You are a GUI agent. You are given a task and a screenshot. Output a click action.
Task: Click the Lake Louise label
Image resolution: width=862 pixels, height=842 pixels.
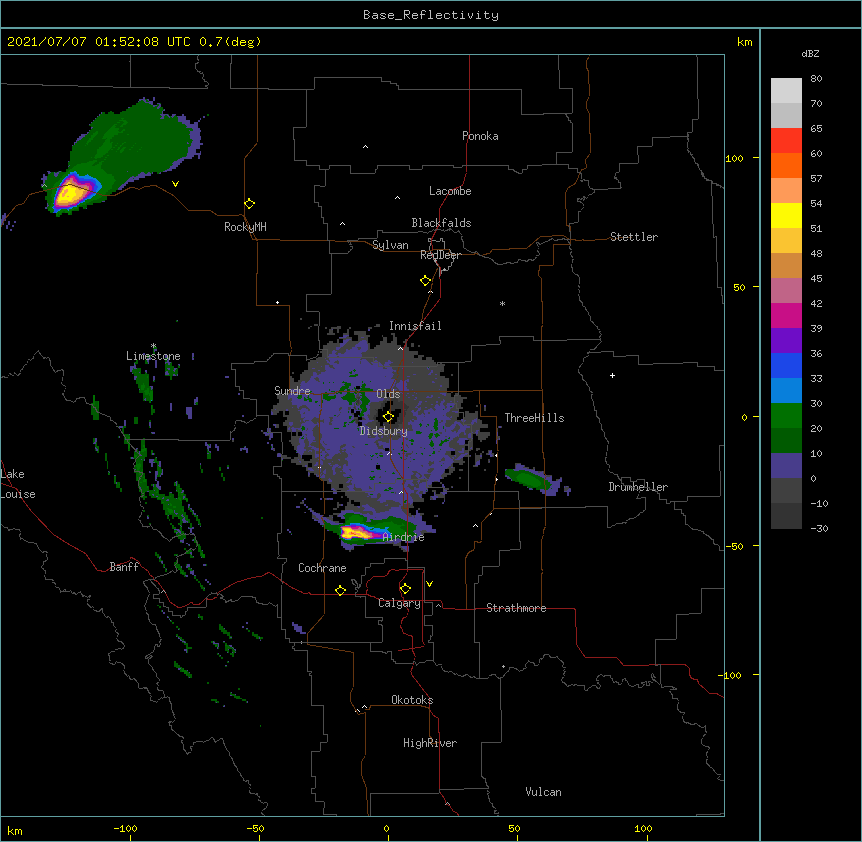pos(18,484)
